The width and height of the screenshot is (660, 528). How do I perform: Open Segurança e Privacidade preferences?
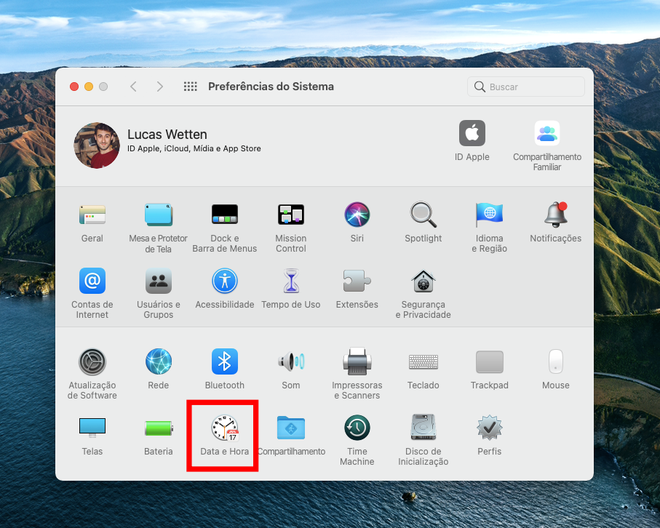(423, 281)
